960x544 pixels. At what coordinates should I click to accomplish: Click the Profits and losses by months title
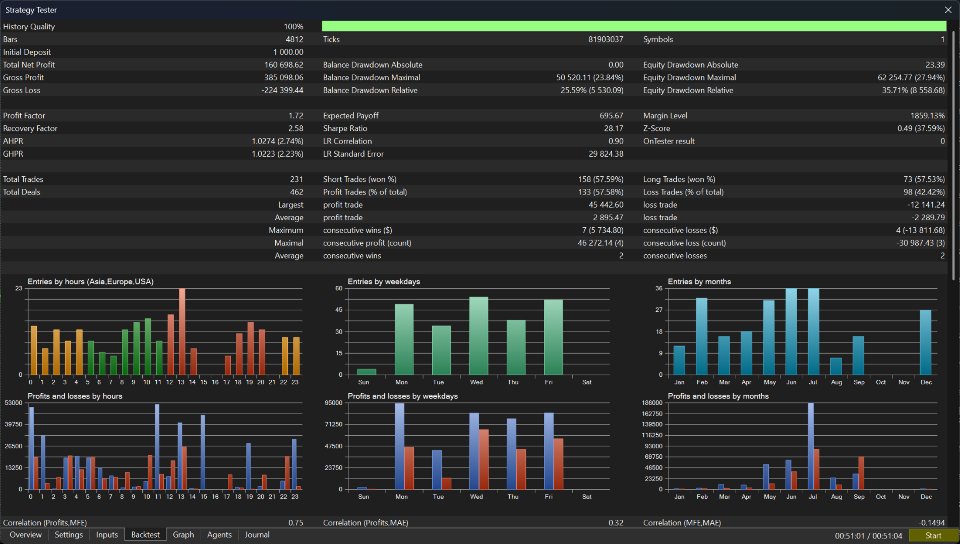(x=718, y=396)
